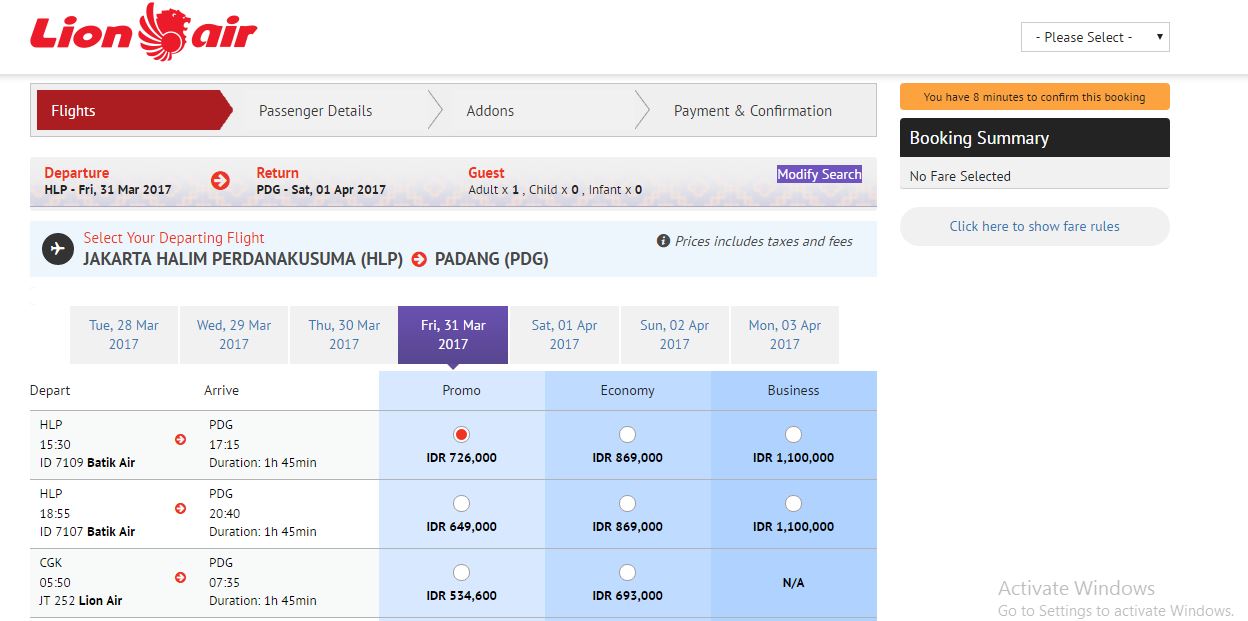
Task: Select Economy fare IDR 869,000 for ID 7107
Action: 627,504
